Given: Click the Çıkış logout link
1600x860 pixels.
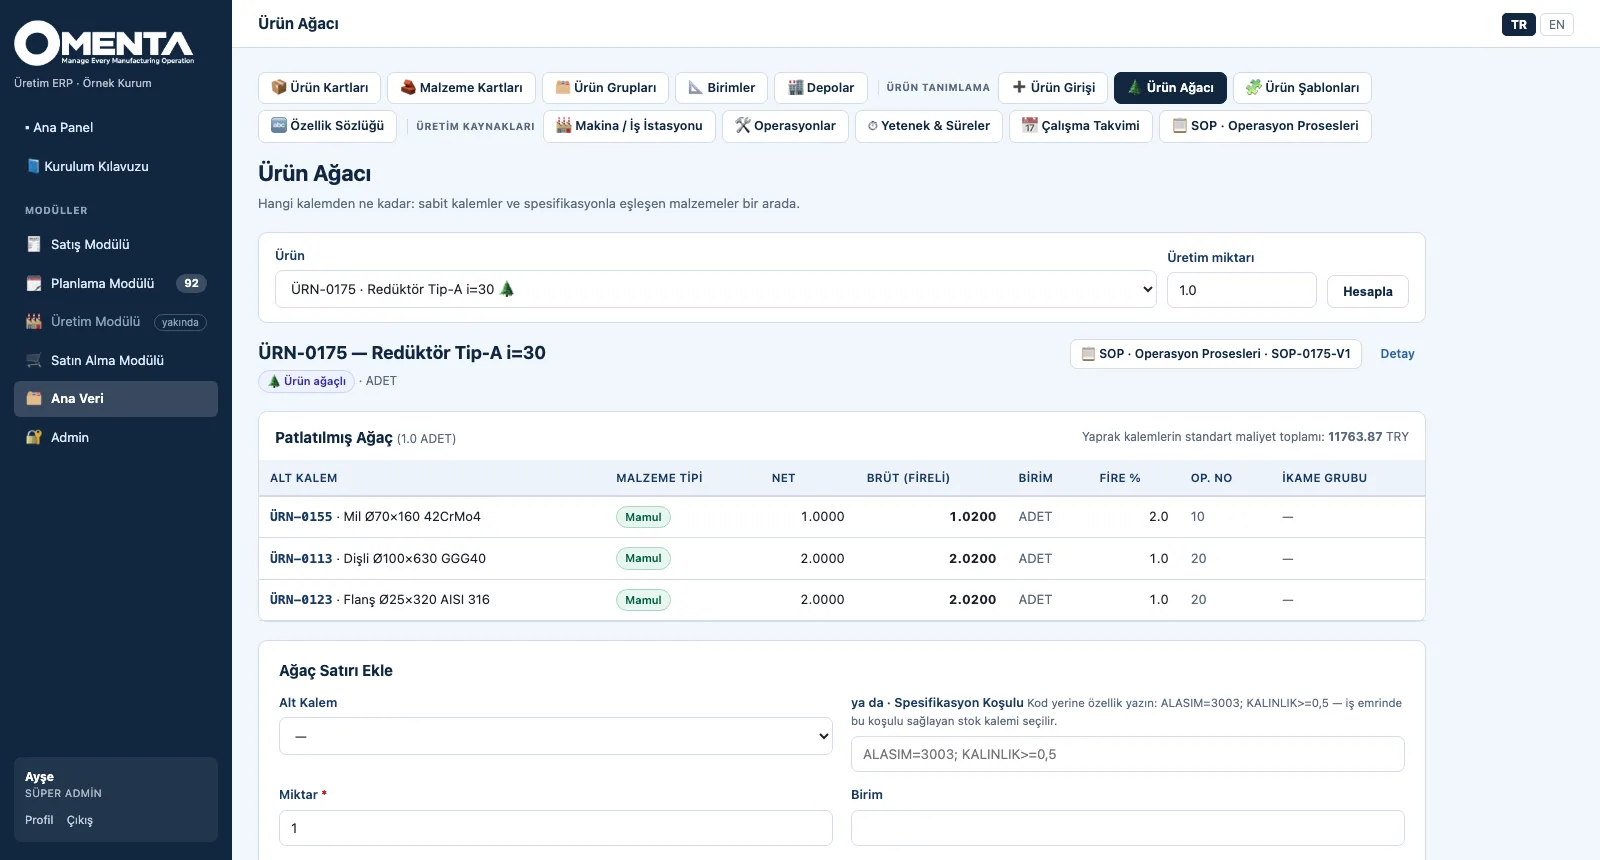Looking at the screenshot, I should [x=80, y=820].
